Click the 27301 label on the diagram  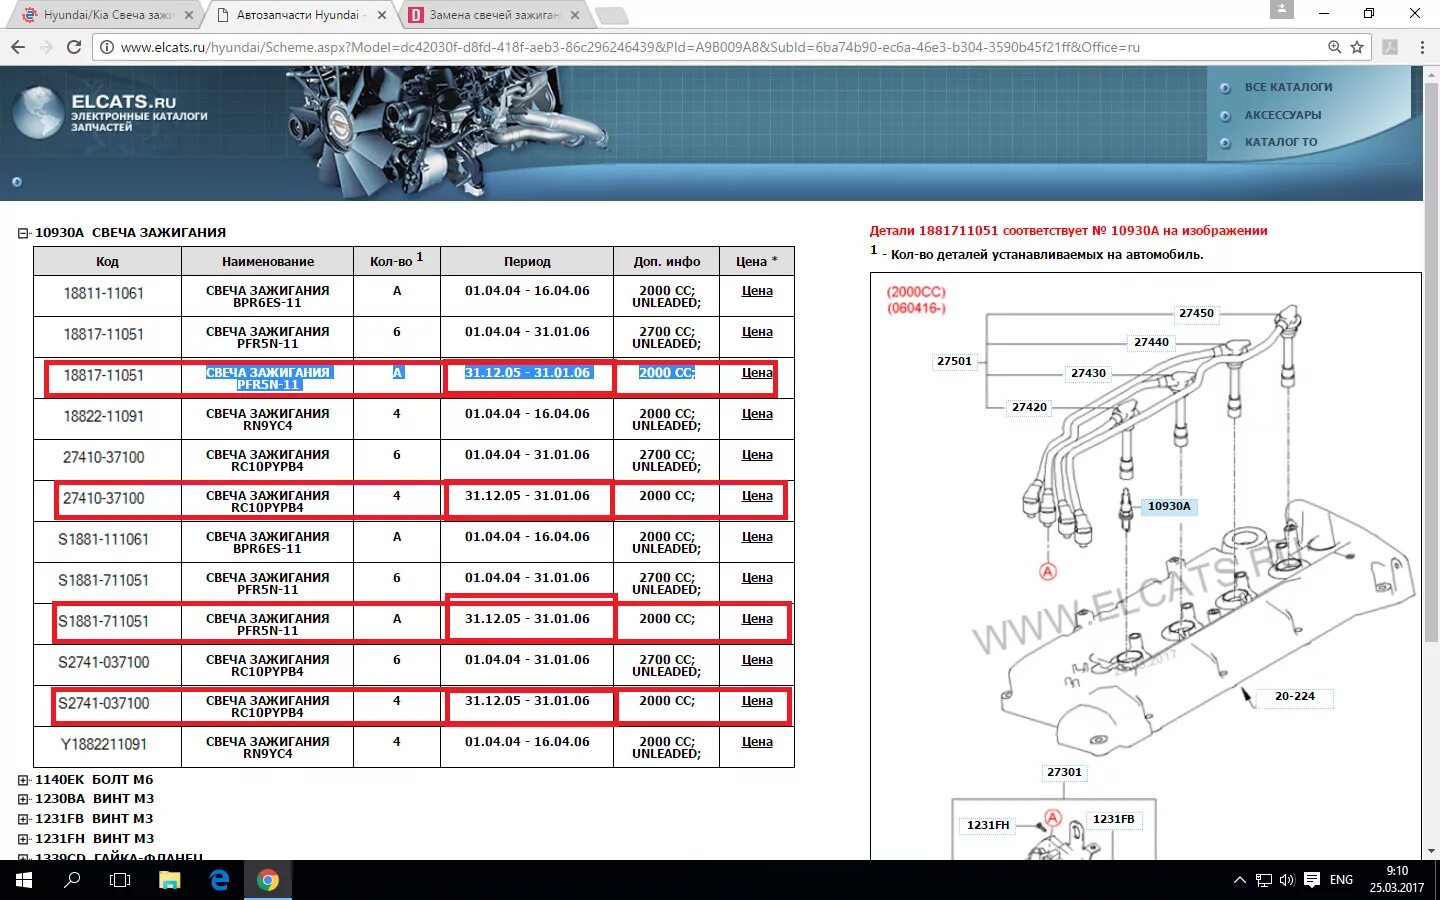click(1064, 772)
